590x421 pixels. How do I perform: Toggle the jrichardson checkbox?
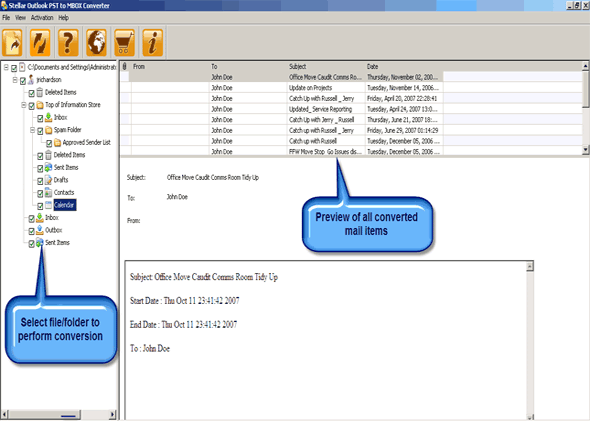(23, 81)
